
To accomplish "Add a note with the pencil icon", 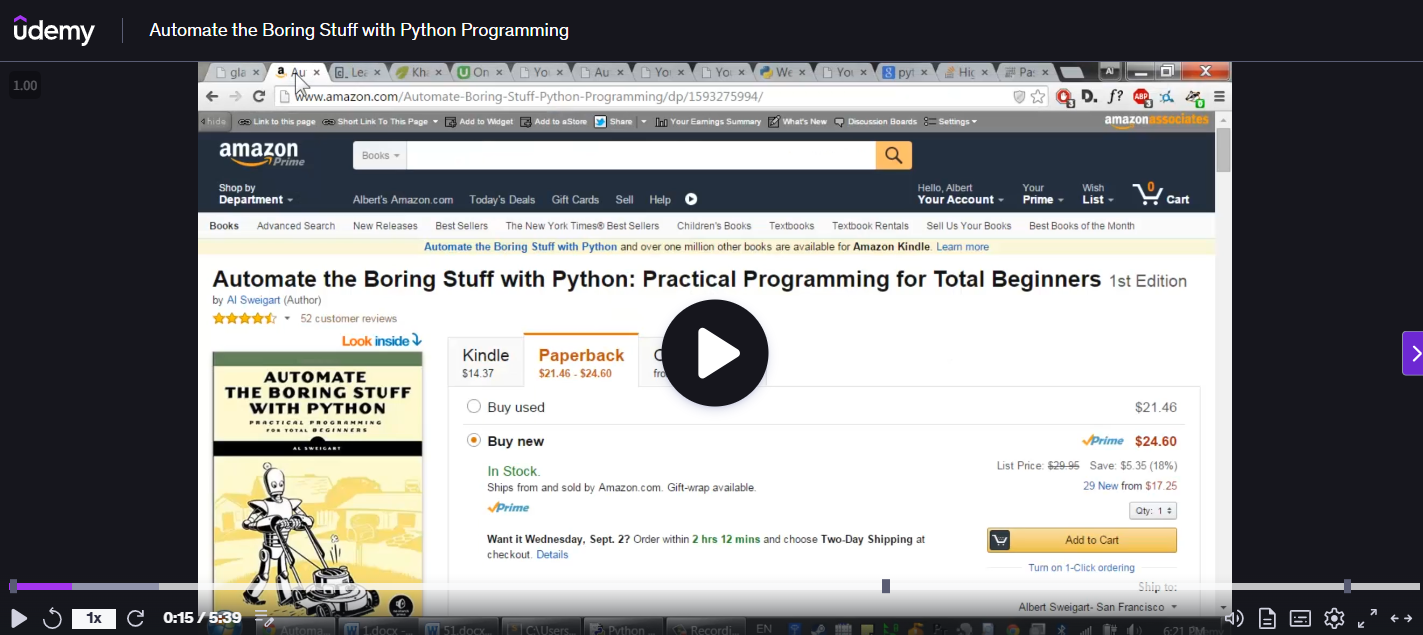I will coord(263,618).
